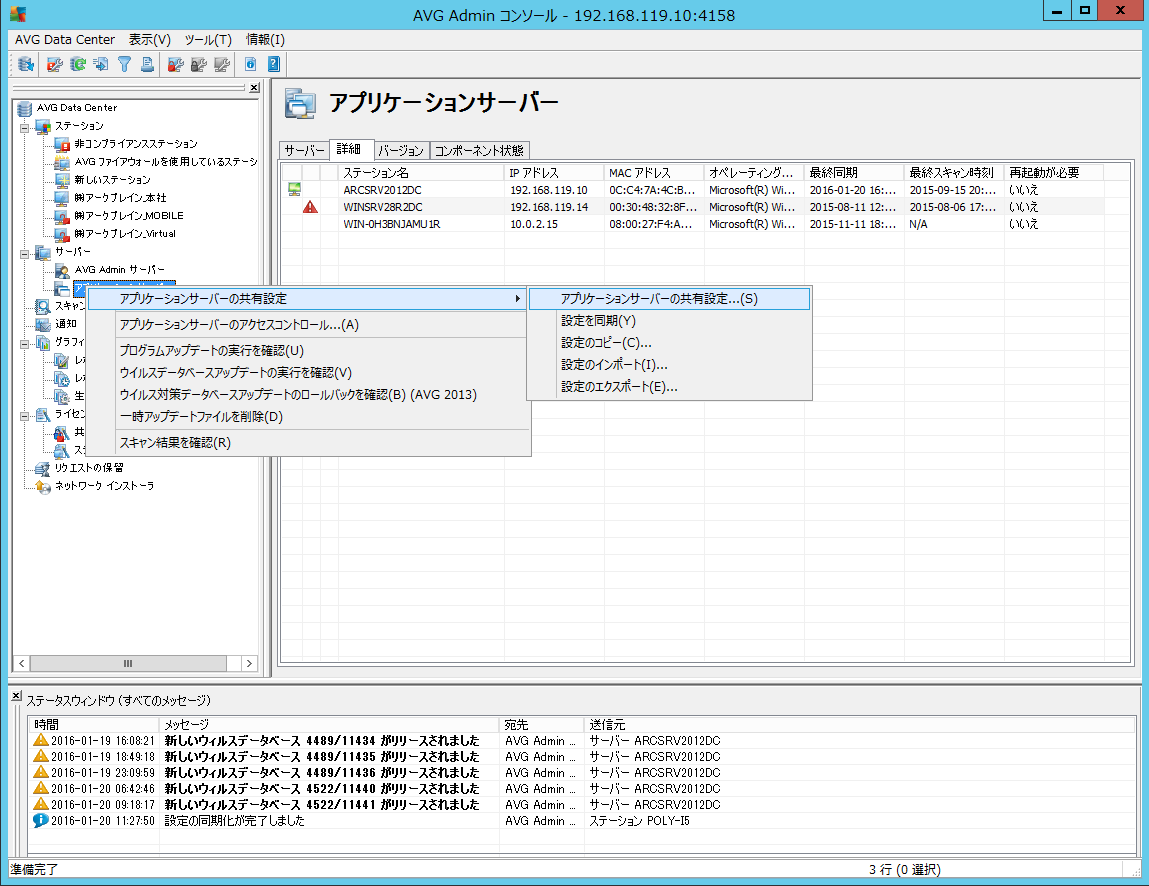Collapse the ステーション tree node
This screenshot has height=886, width=1149.
point(24,128)
